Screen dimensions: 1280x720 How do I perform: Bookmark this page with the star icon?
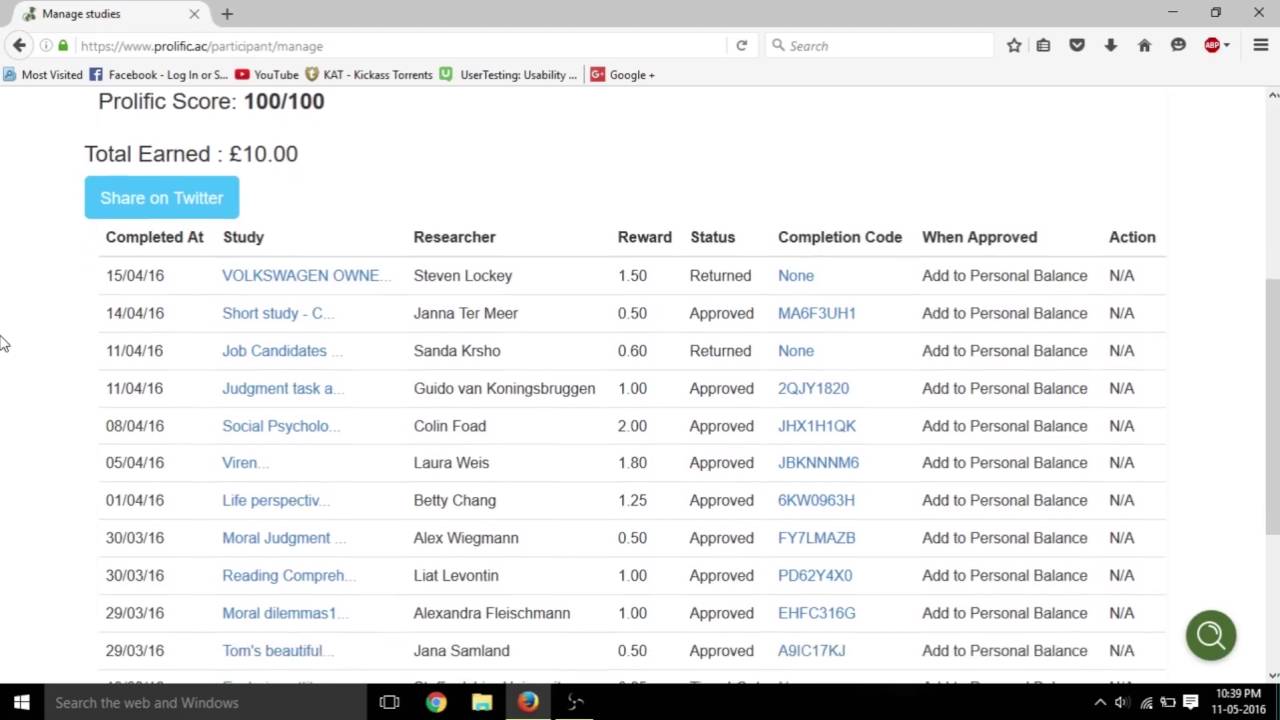point(1014,45)
